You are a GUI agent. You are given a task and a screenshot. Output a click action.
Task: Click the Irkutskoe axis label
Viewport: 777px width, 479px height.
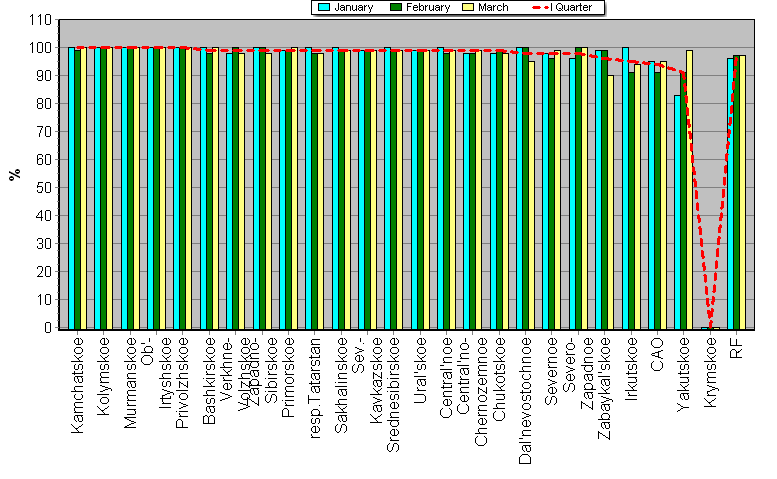(x=631, y=369)
